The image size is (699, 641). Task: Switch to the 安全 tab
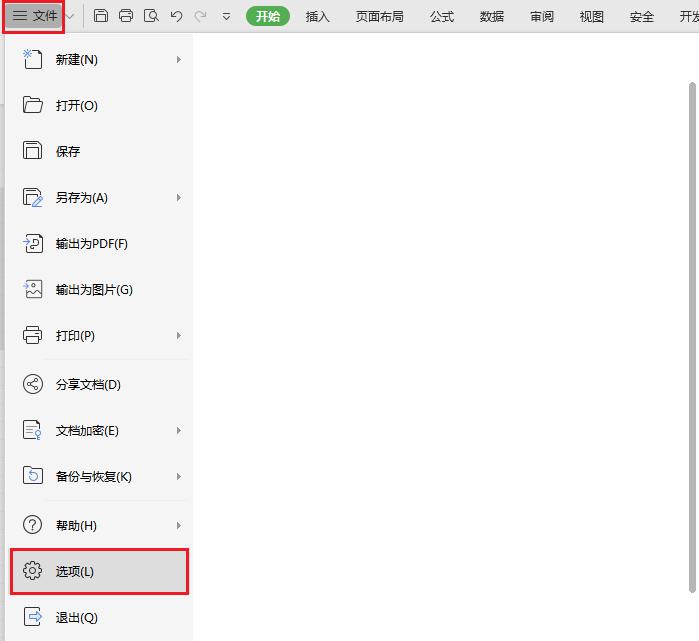point(641,17)
